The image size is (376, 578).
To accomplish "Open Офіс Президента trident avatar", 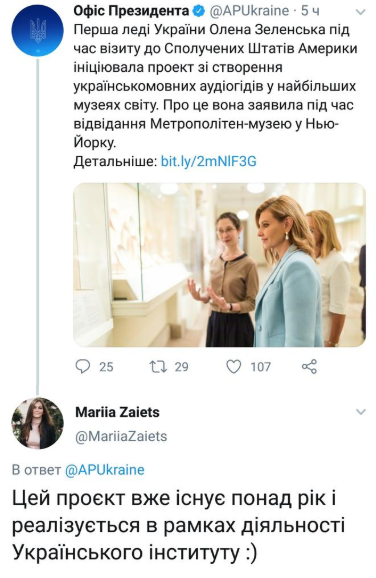I will [38, 30].
